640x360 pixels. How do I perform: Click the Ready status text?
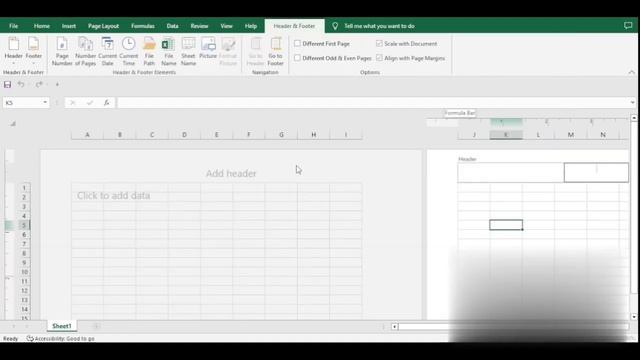(x=11, y=338)
